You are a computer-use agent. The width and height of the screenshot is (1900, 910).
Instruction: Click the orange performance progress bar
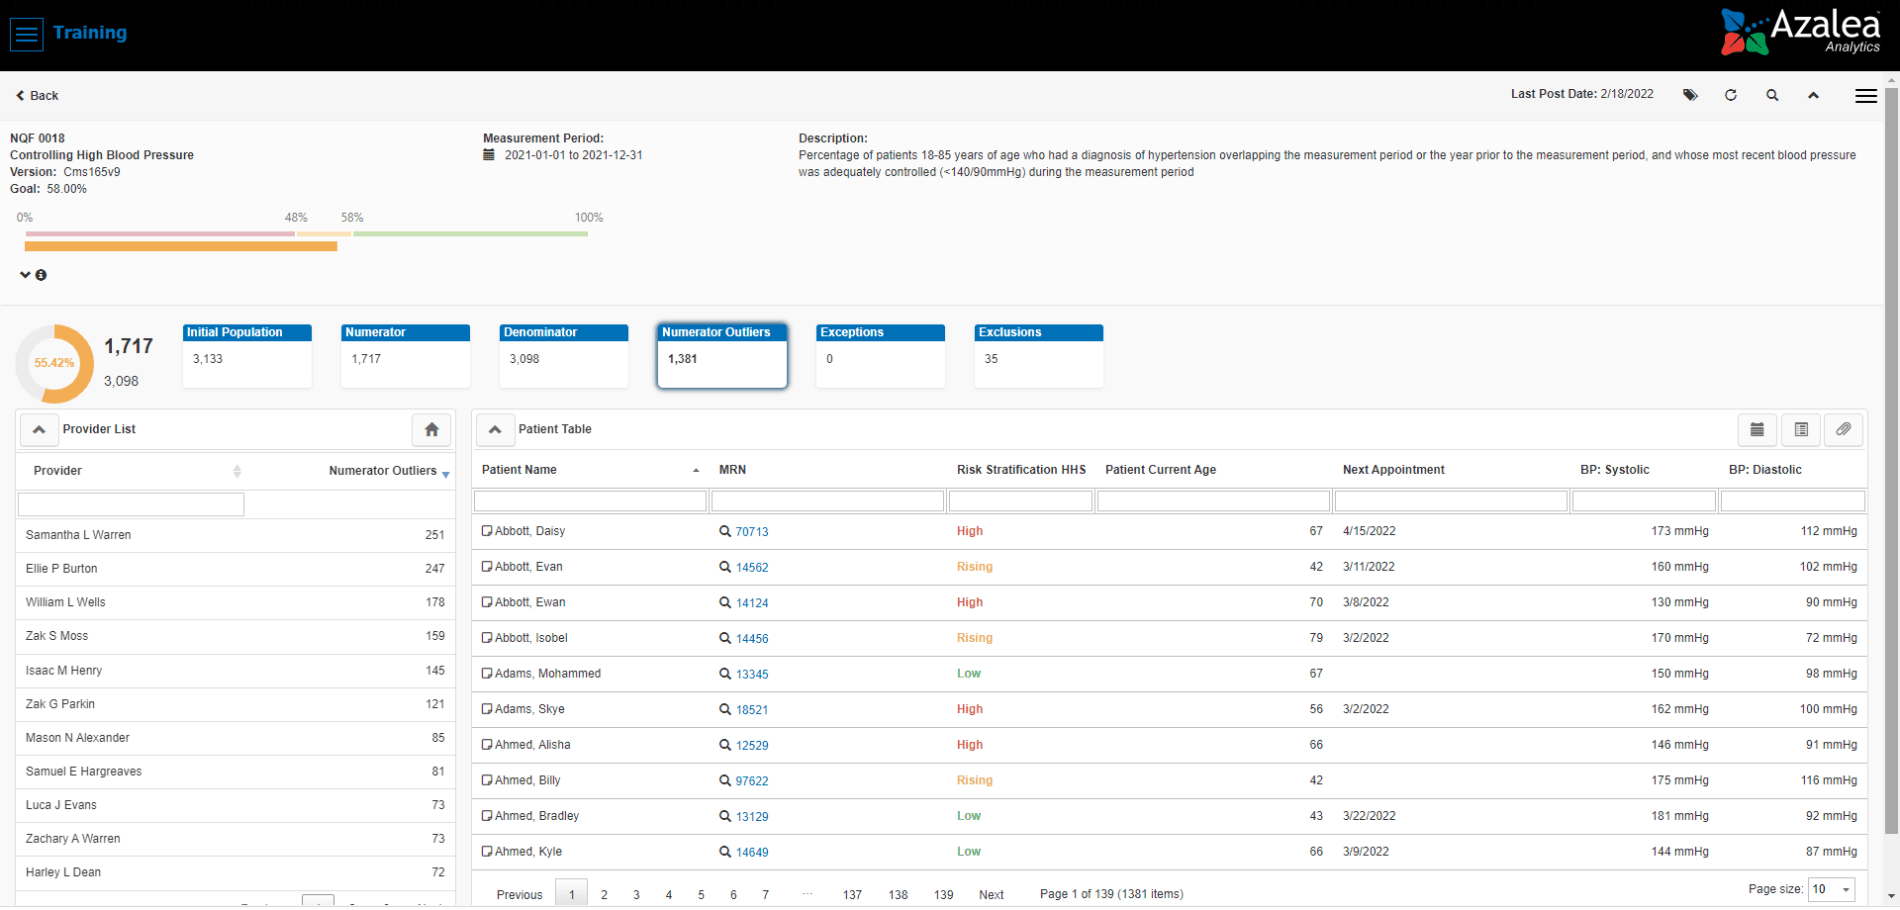pos(181,246)
